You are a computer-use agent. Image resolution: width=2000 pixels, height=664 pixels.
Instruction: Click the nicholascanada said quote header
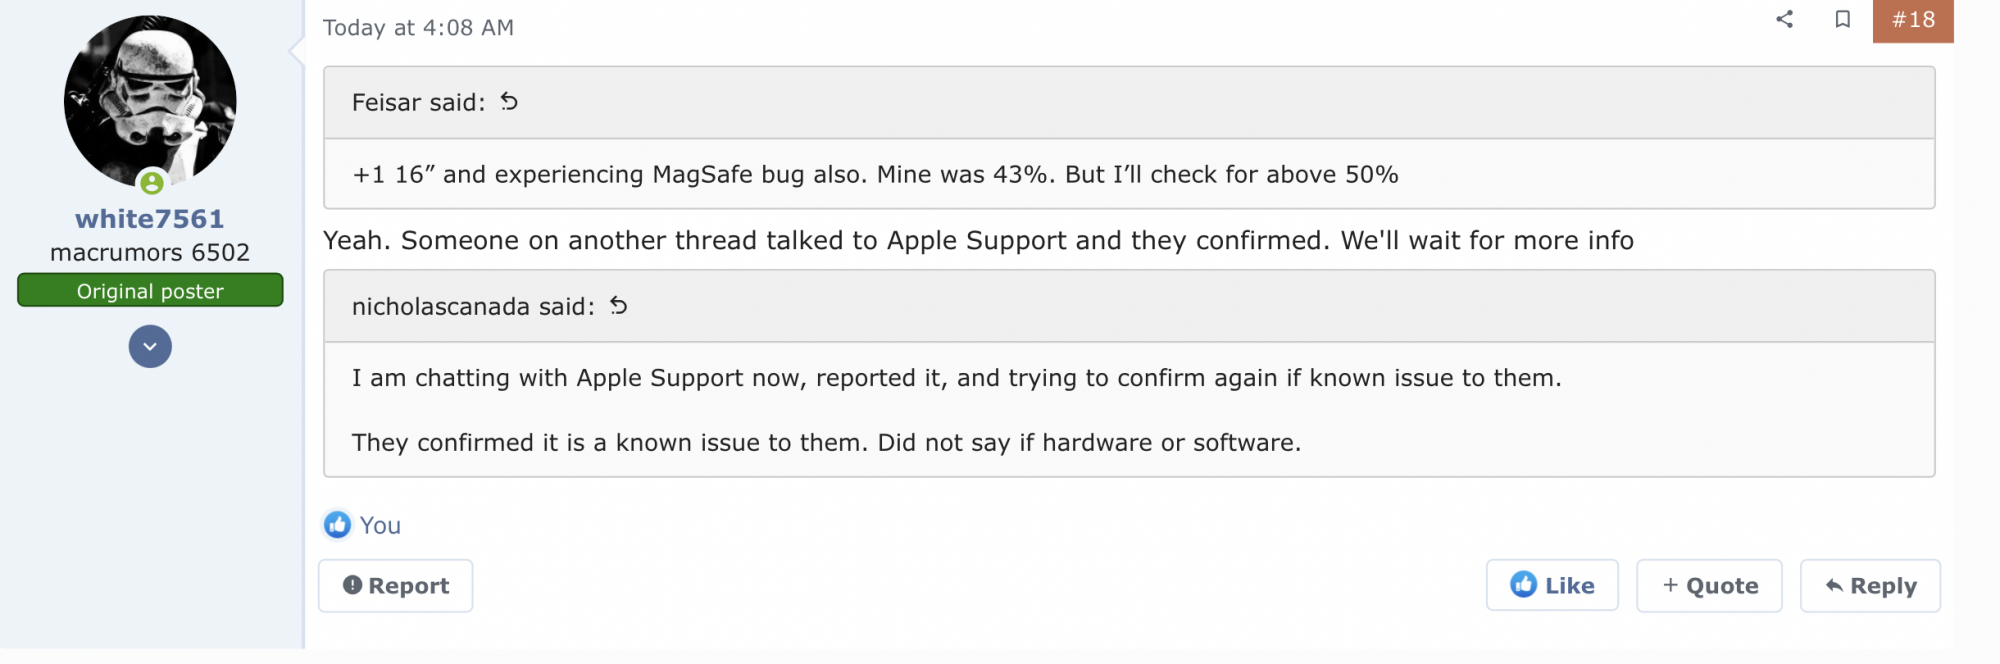[473, 307]
